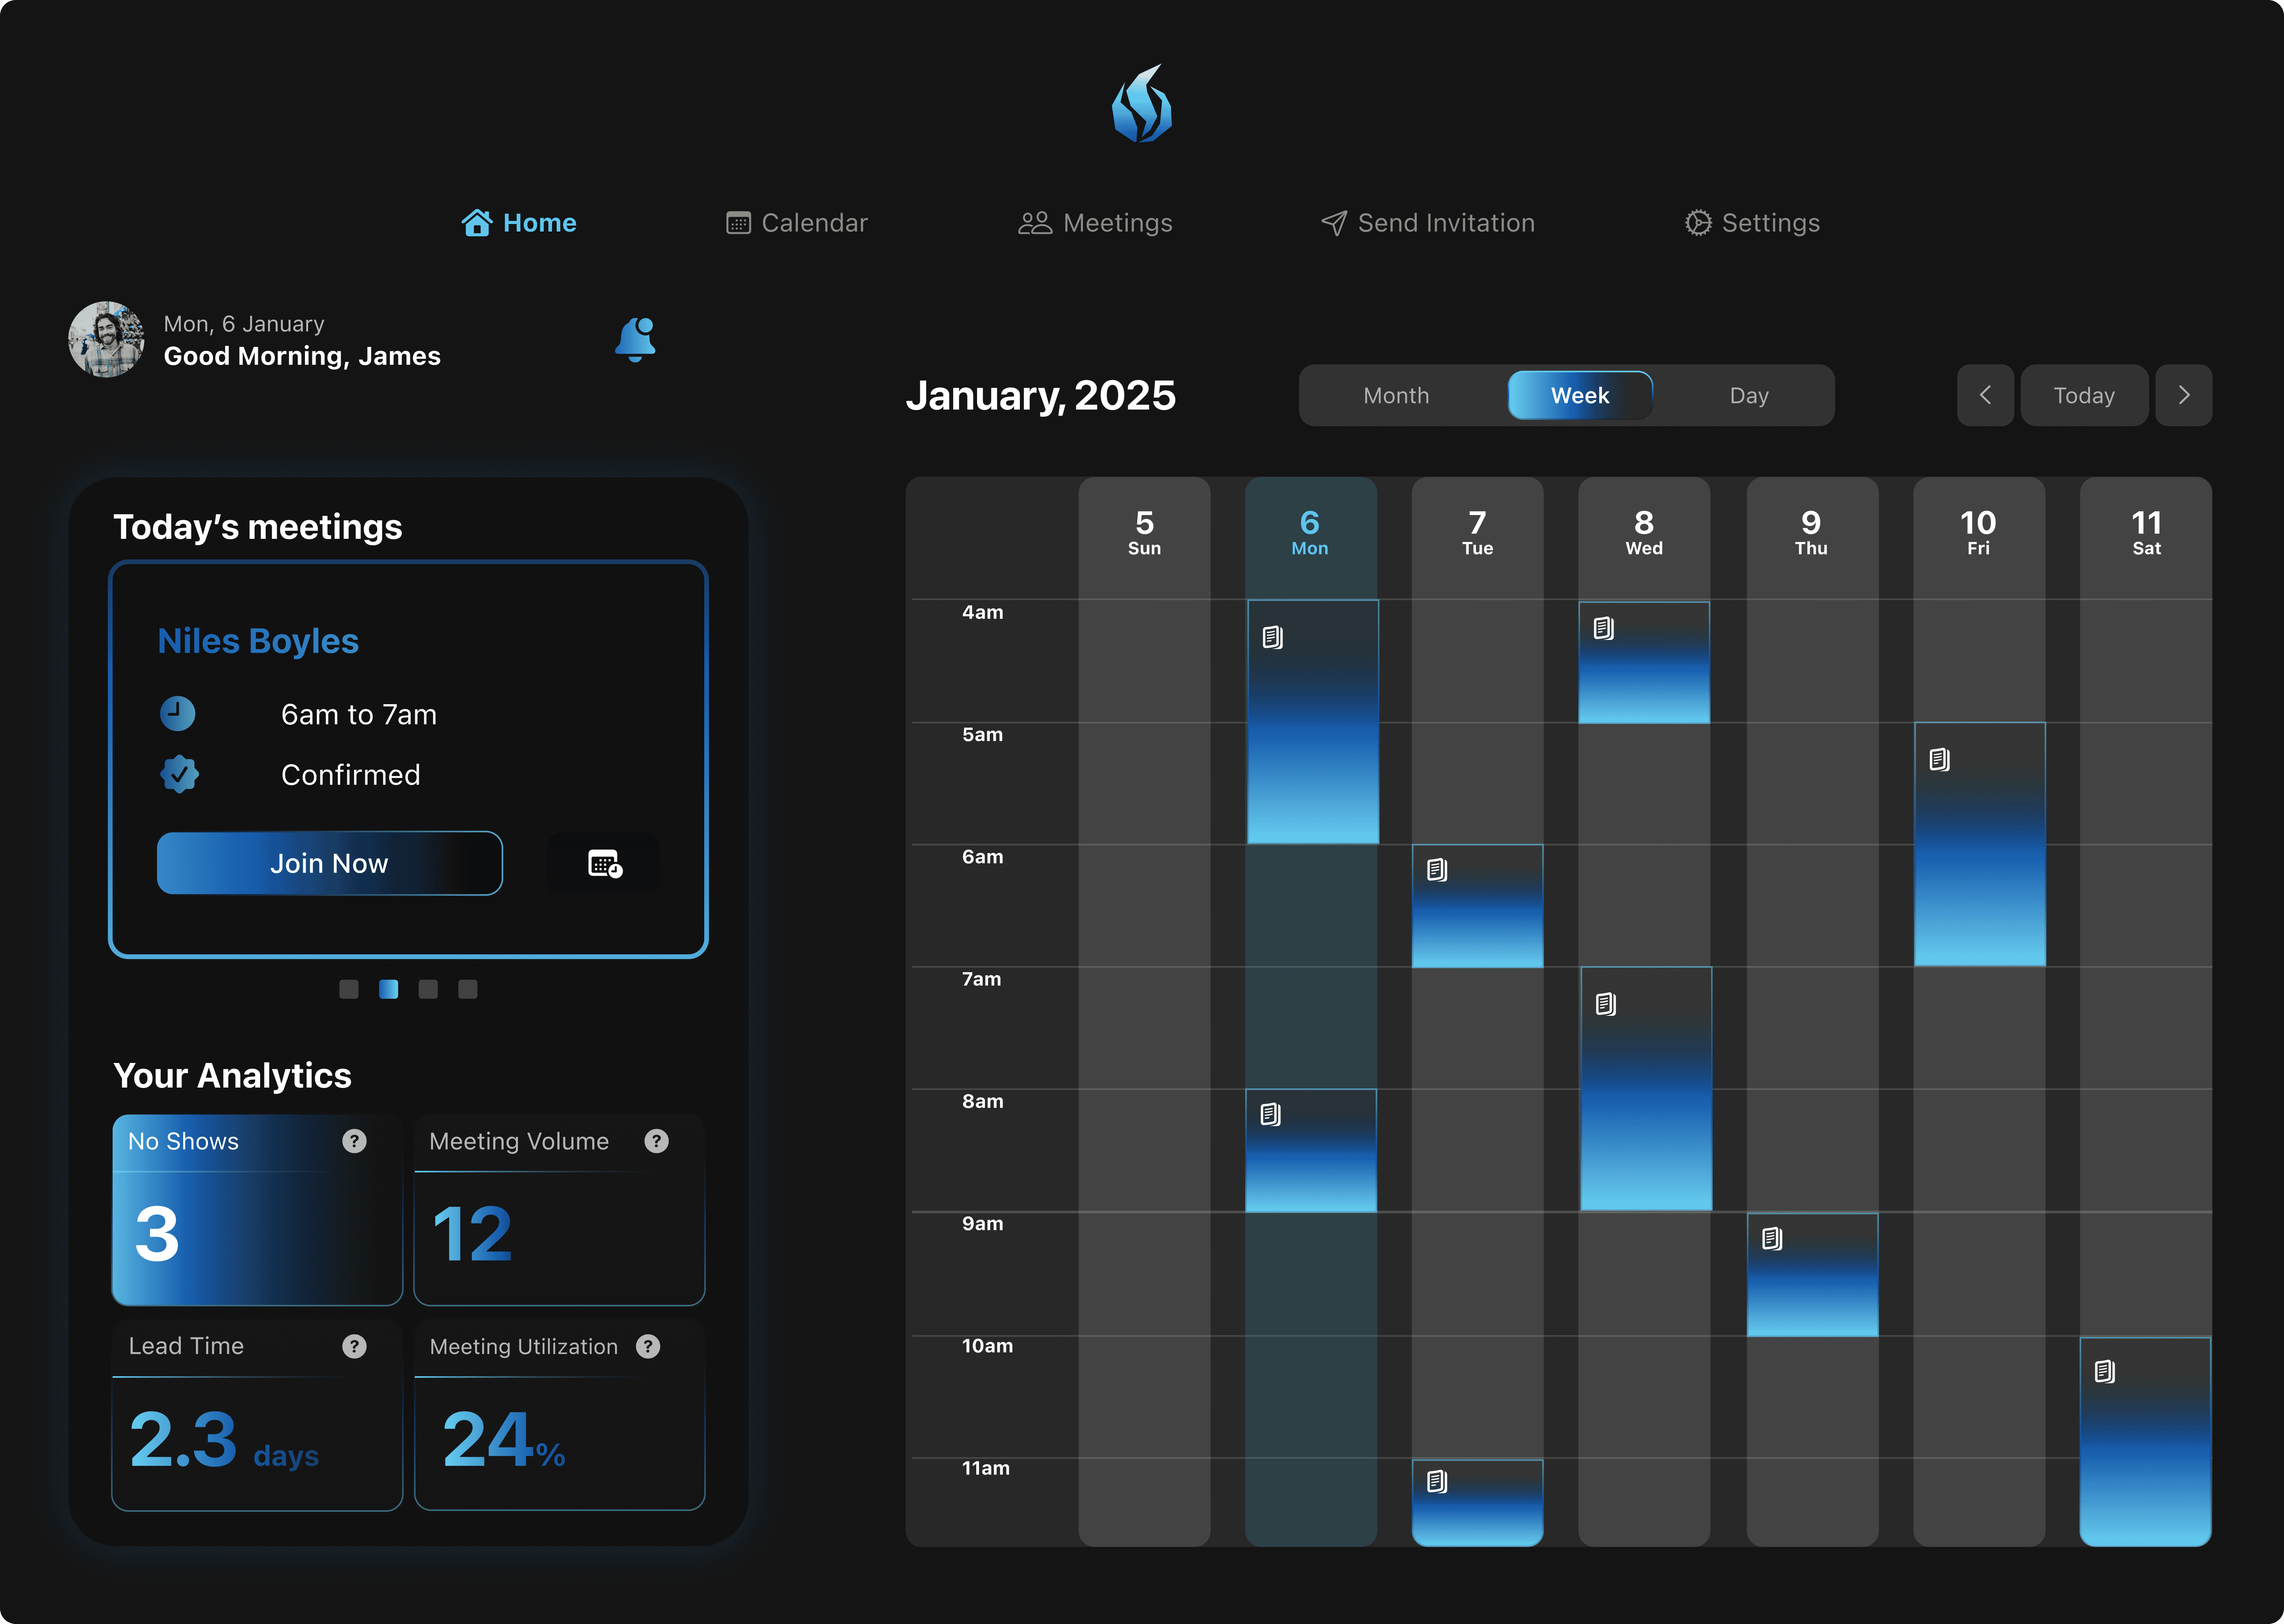Select third meeting carousel dot
This screenshot has width=2284, height=1624.
point(428,989)
